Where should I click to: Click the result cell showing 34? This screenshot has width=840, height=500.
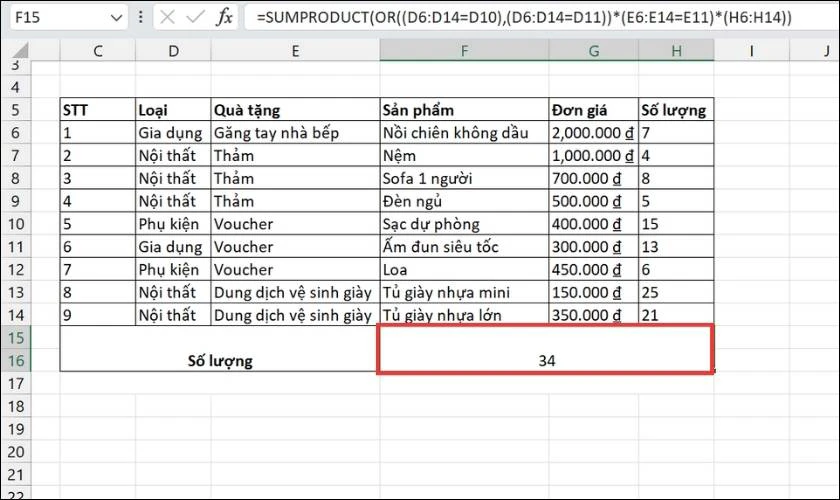[x=546, y=349]
